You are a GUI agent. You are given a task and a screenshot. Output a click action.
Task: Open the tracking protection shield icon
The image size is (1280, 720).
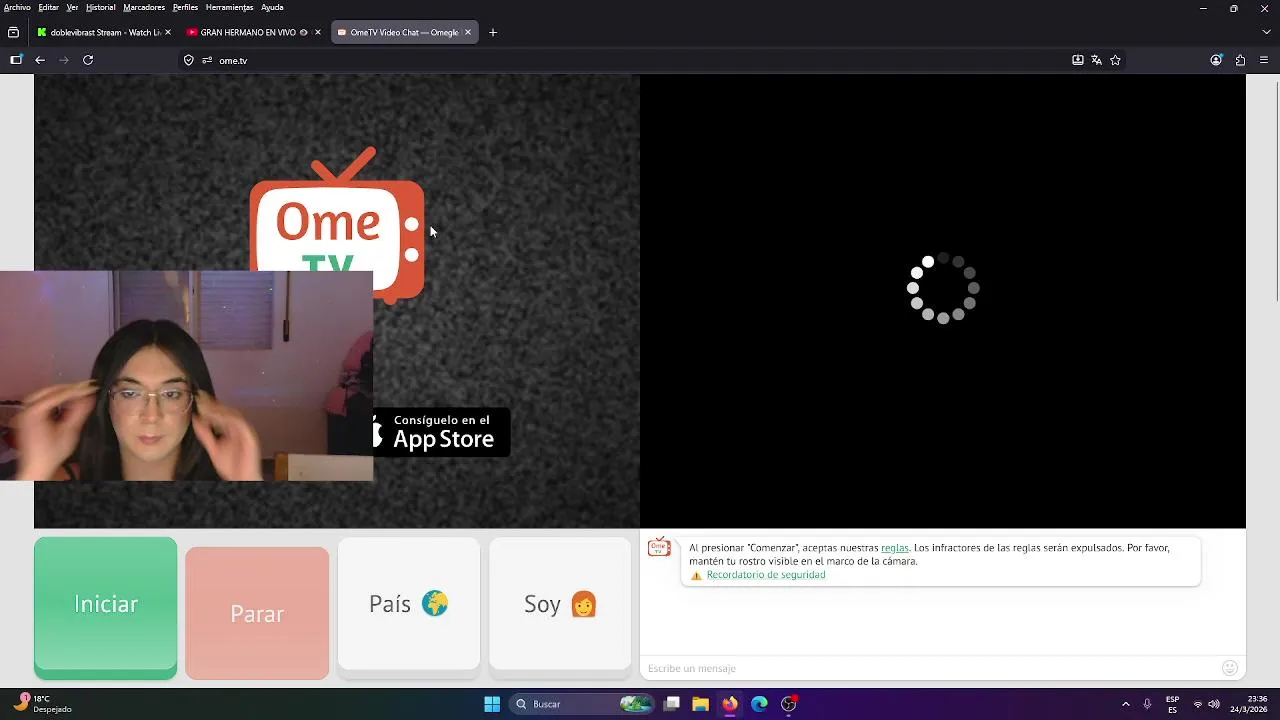point(188,60)
